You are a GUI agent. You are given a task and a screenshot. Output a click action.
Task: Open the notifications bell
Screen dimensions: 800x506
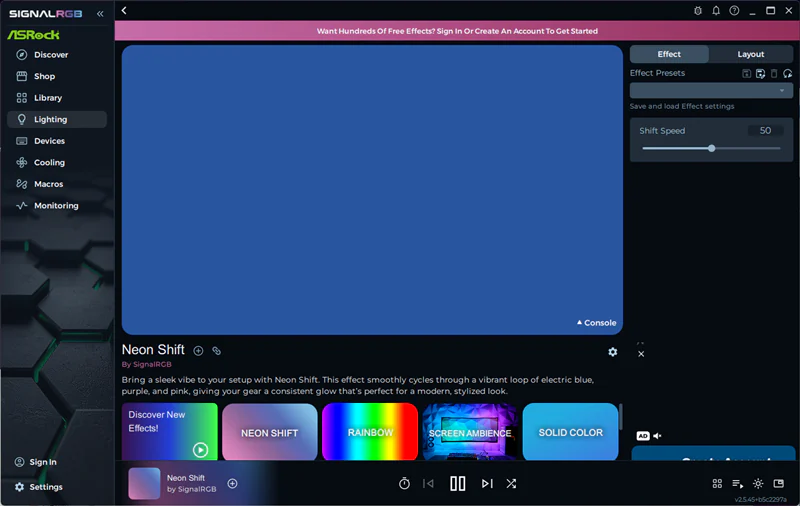[x=716, y=11]
